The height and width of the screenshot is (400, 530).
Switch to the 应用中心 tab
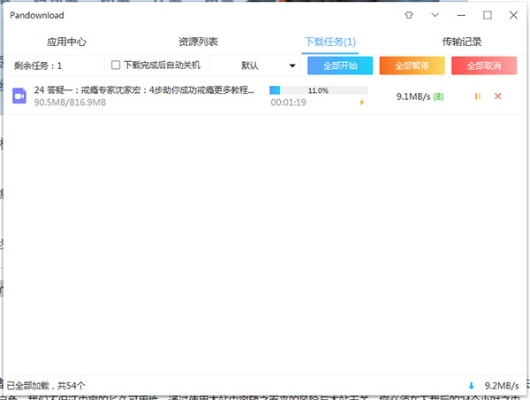pos(67,42)
